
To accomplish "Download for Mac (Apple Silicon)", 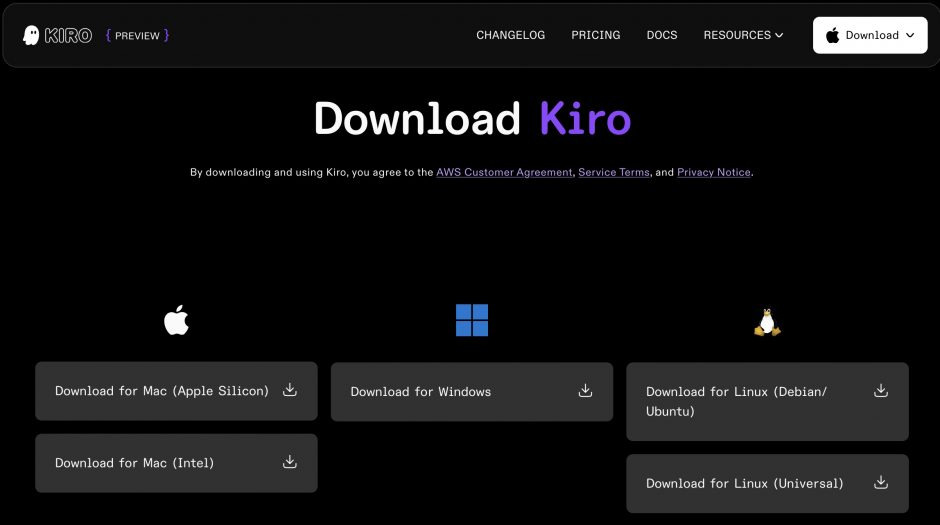I will click(176, 391).
